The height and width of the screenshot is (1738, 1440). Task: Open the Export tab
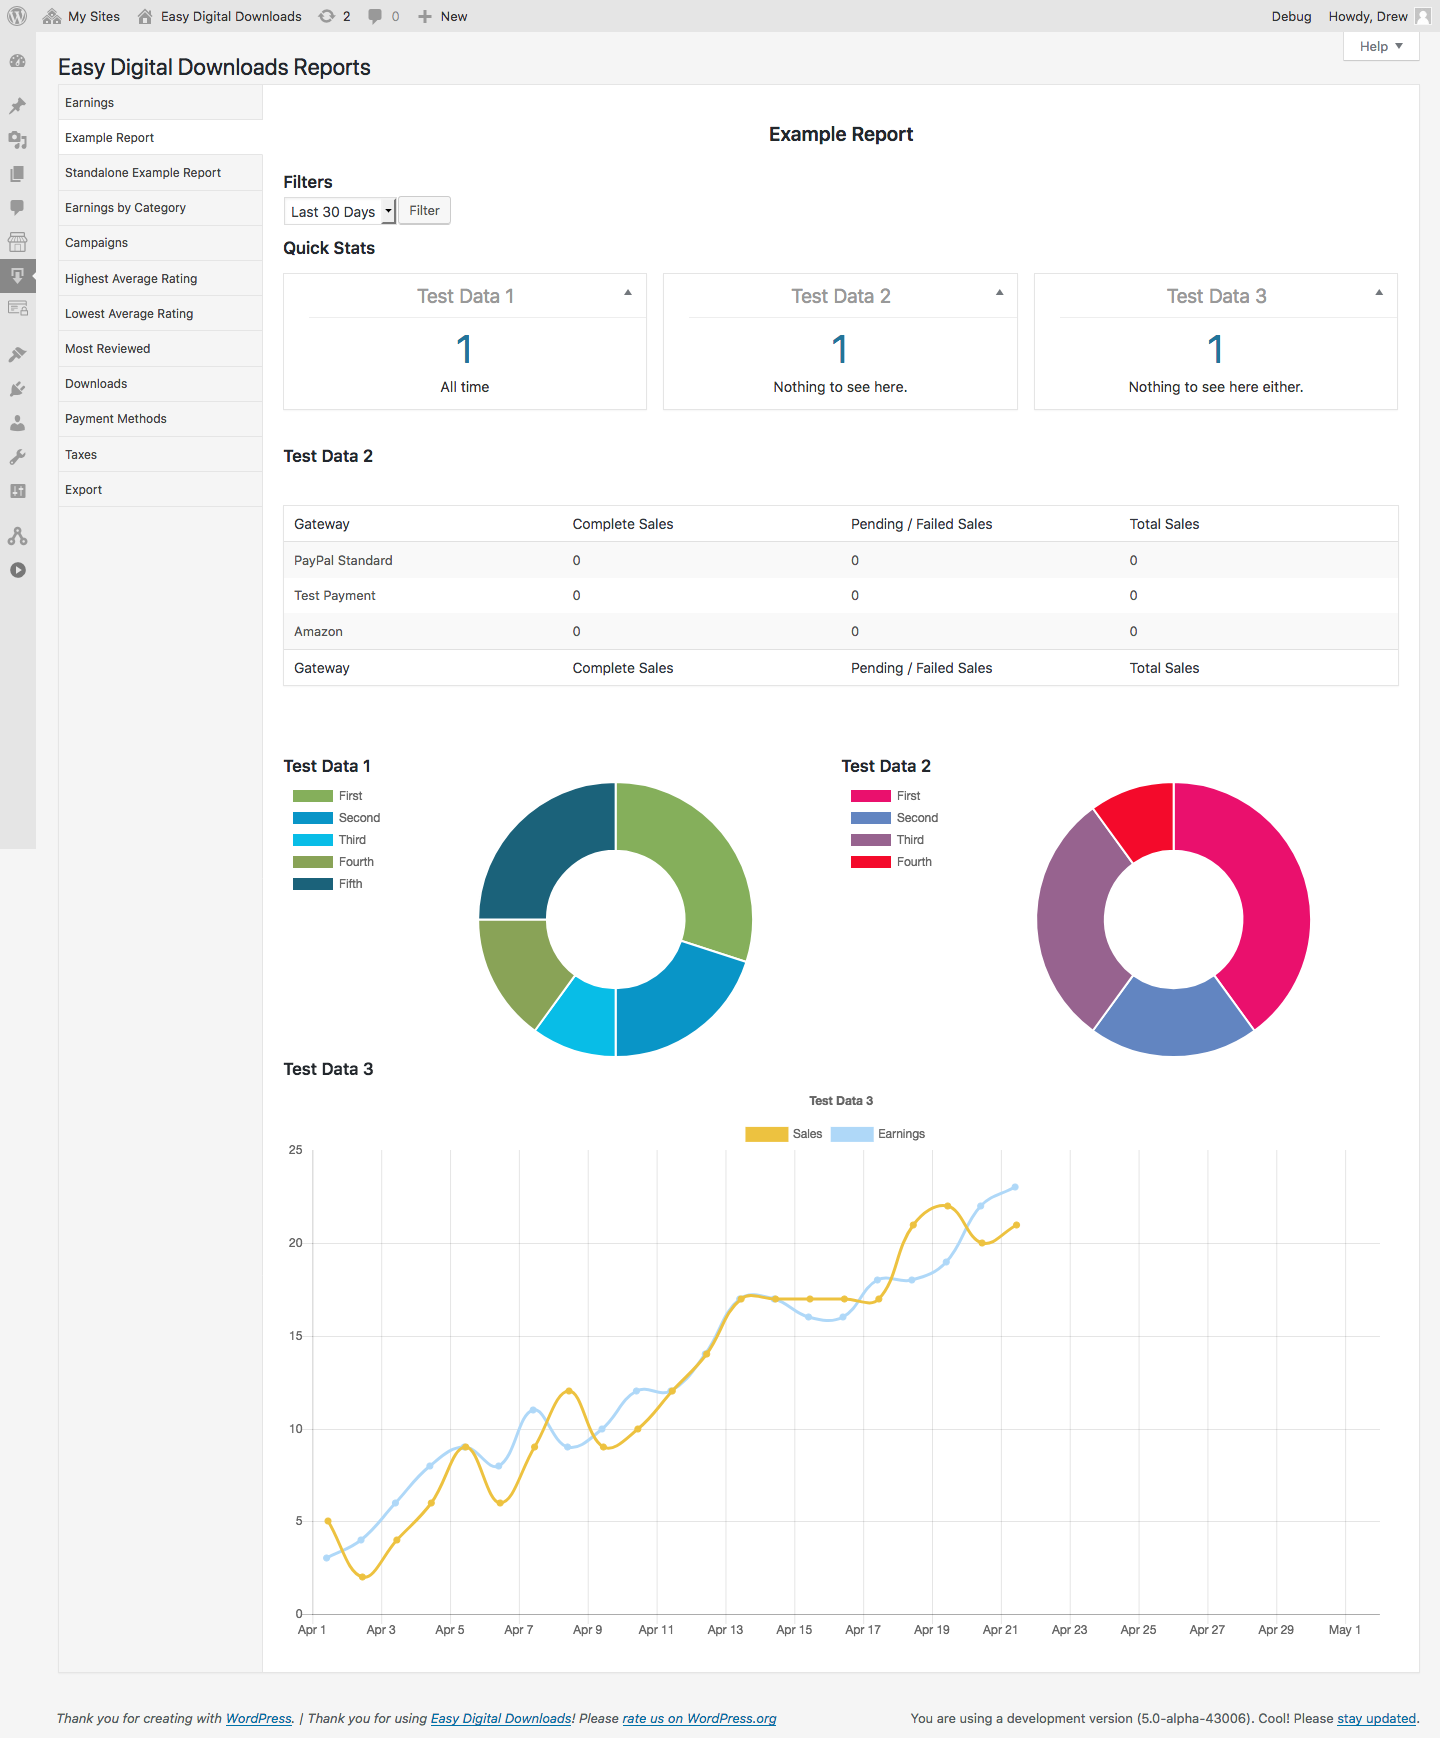(x=160, y=490)
